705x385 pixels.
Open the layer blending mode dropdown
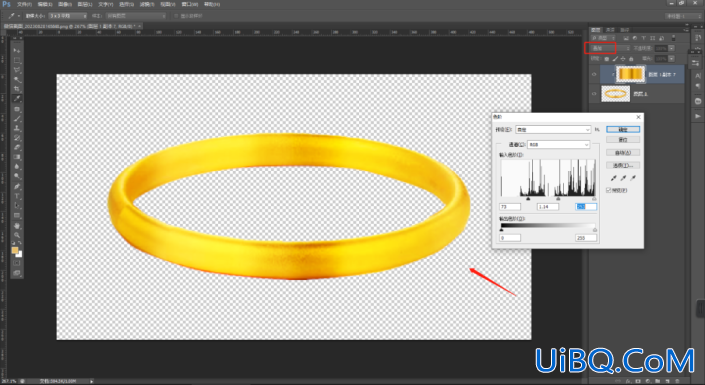[x=610, y=48]
